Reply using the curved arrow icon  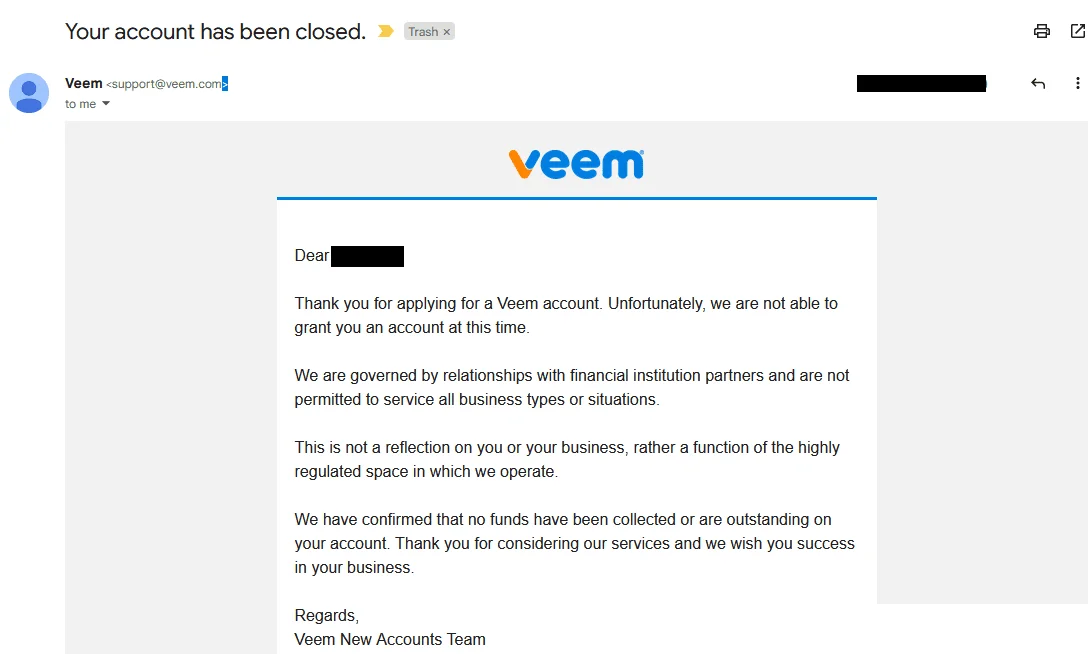pos(1038,83)
